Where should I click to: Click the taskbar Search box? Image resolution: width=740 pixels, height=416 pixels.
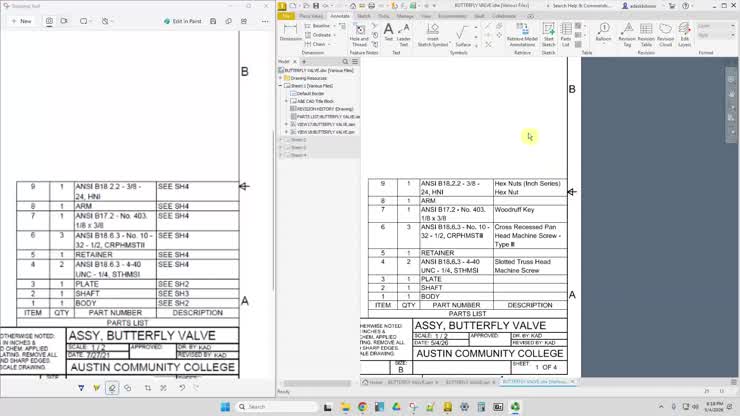(x=277, y=407)
